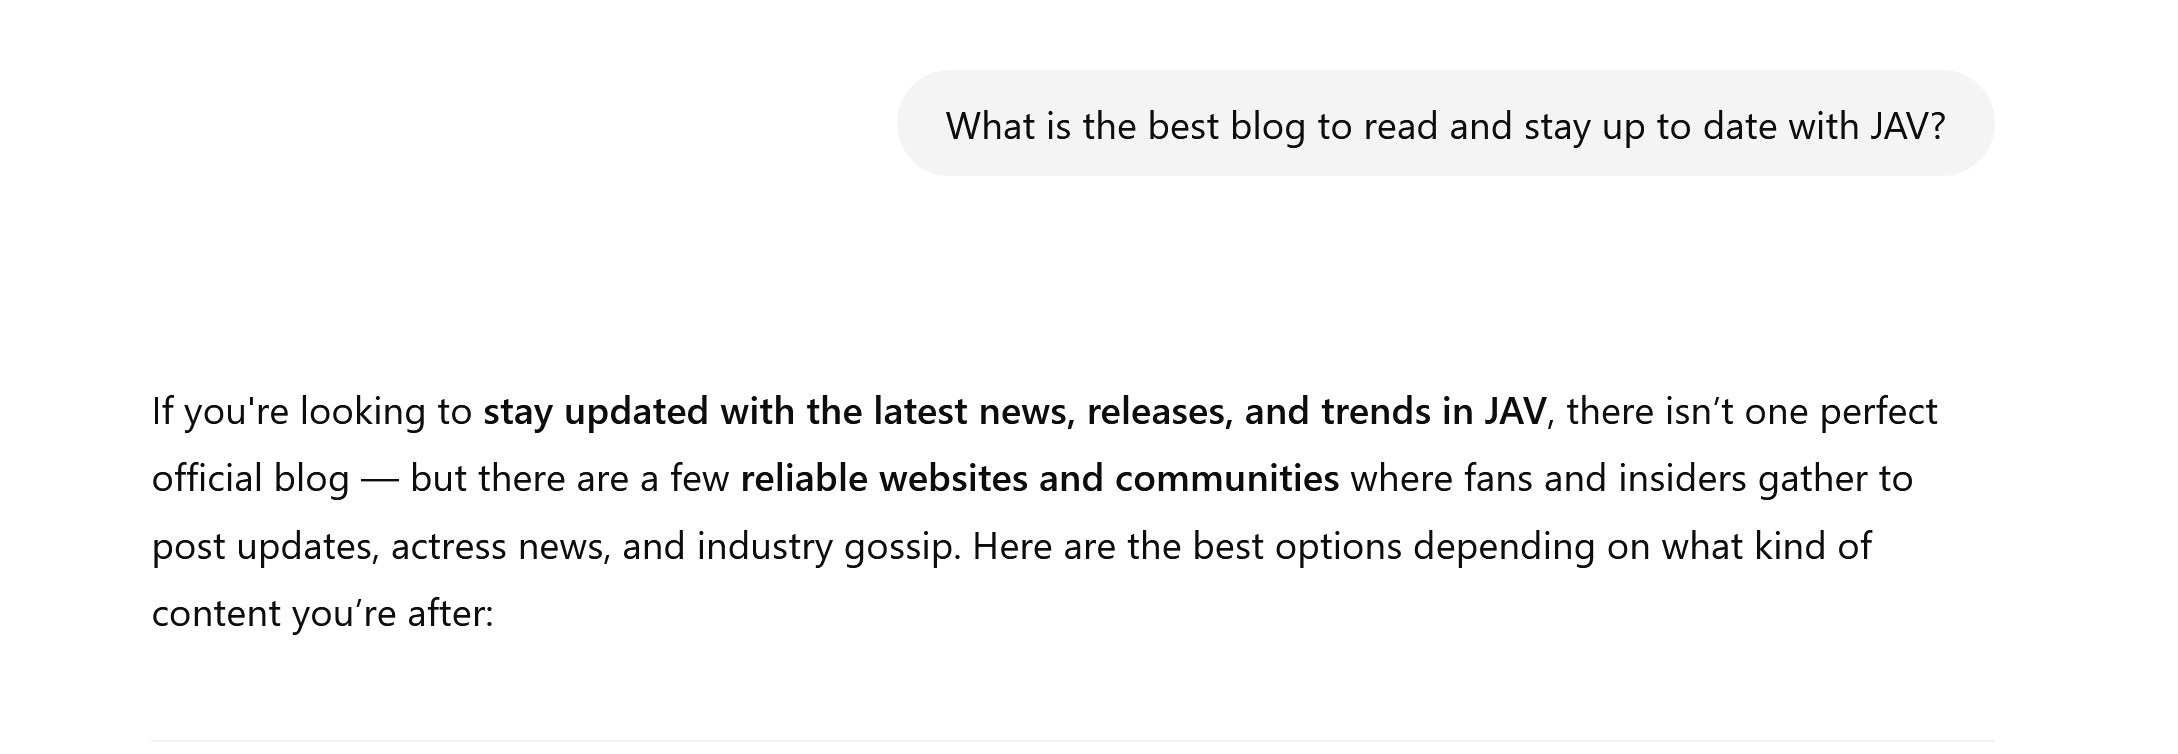The width and height of the screenshot is (2178, 754).
Task: Click the text "there isn't one perfect"
Action: coord(1751,412)
